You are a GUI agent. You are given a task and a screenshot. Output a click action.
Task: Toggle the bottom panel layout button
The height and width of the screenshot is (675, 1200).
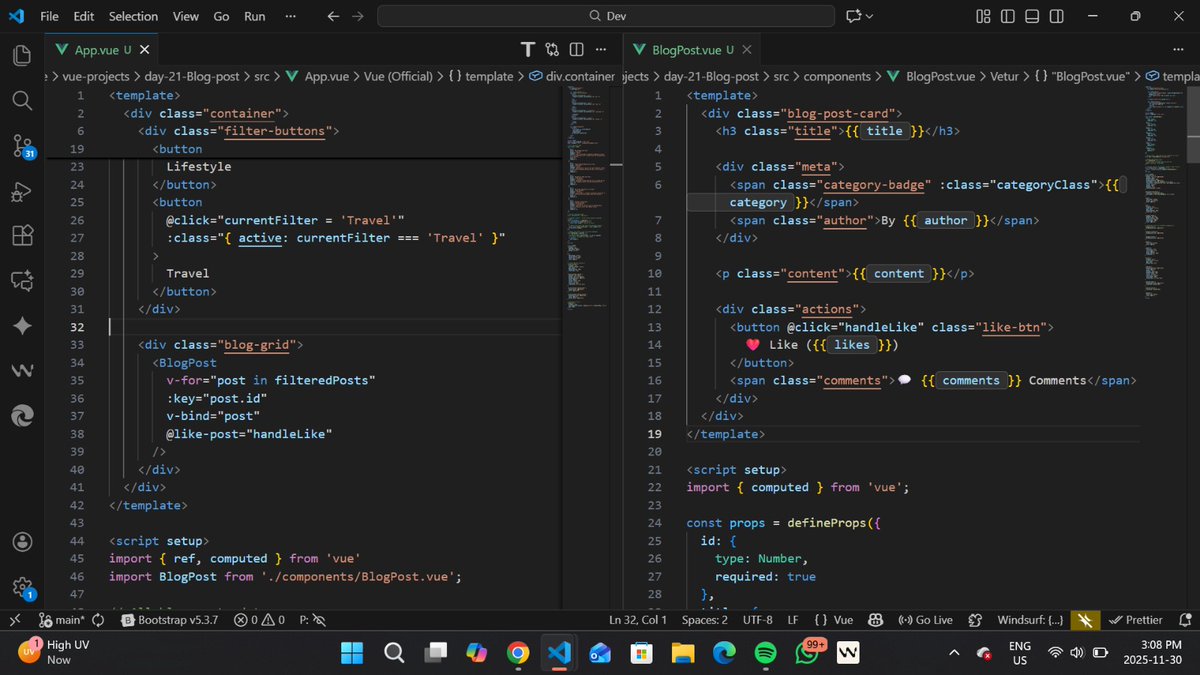pos(1032,16)
